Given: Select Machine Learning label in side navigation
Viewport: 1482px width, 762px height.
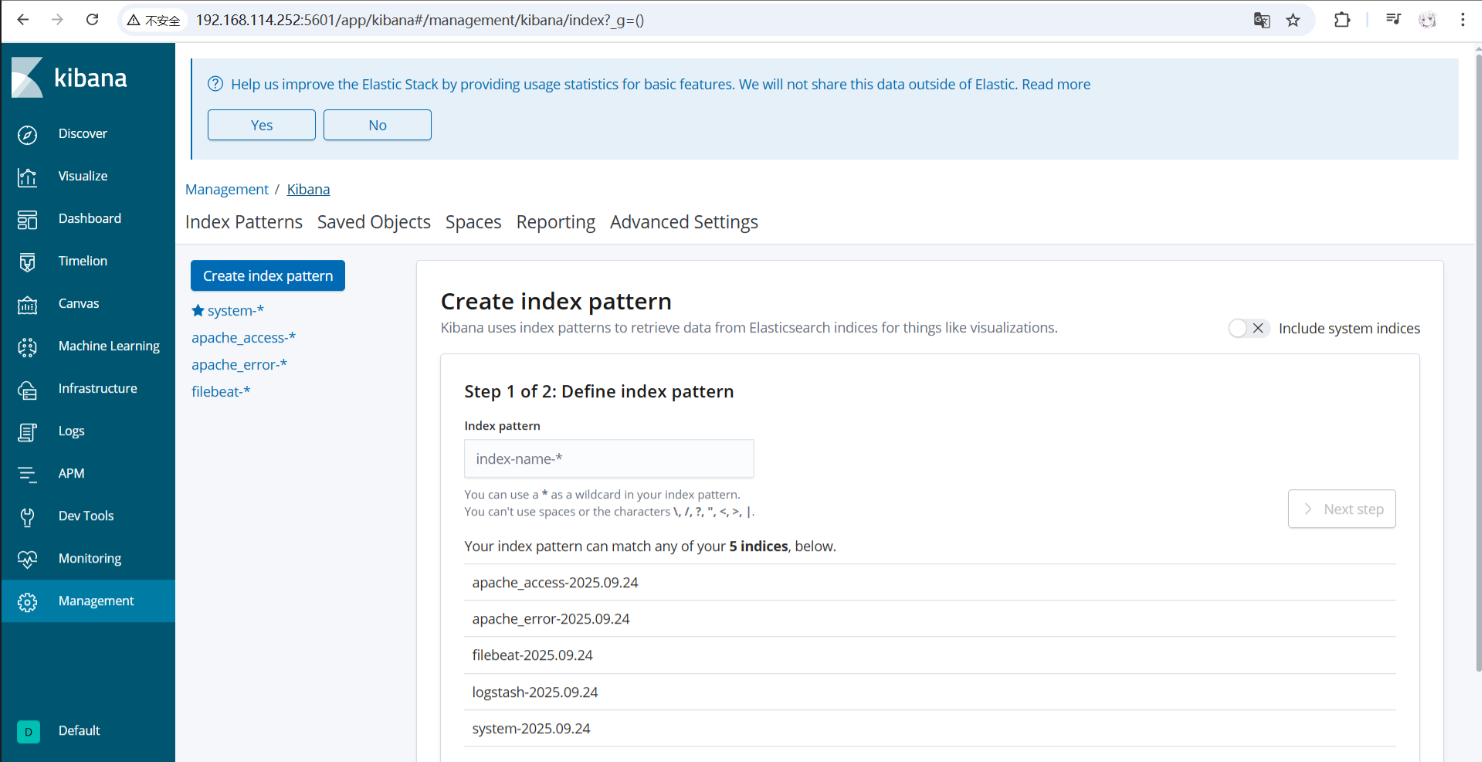Looking at the screenshot, I should tap(109, 346).
